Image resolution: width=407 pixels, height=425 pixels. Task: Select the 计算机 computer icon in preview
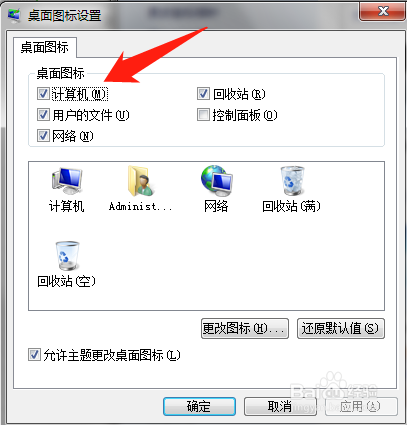[67, 181]
